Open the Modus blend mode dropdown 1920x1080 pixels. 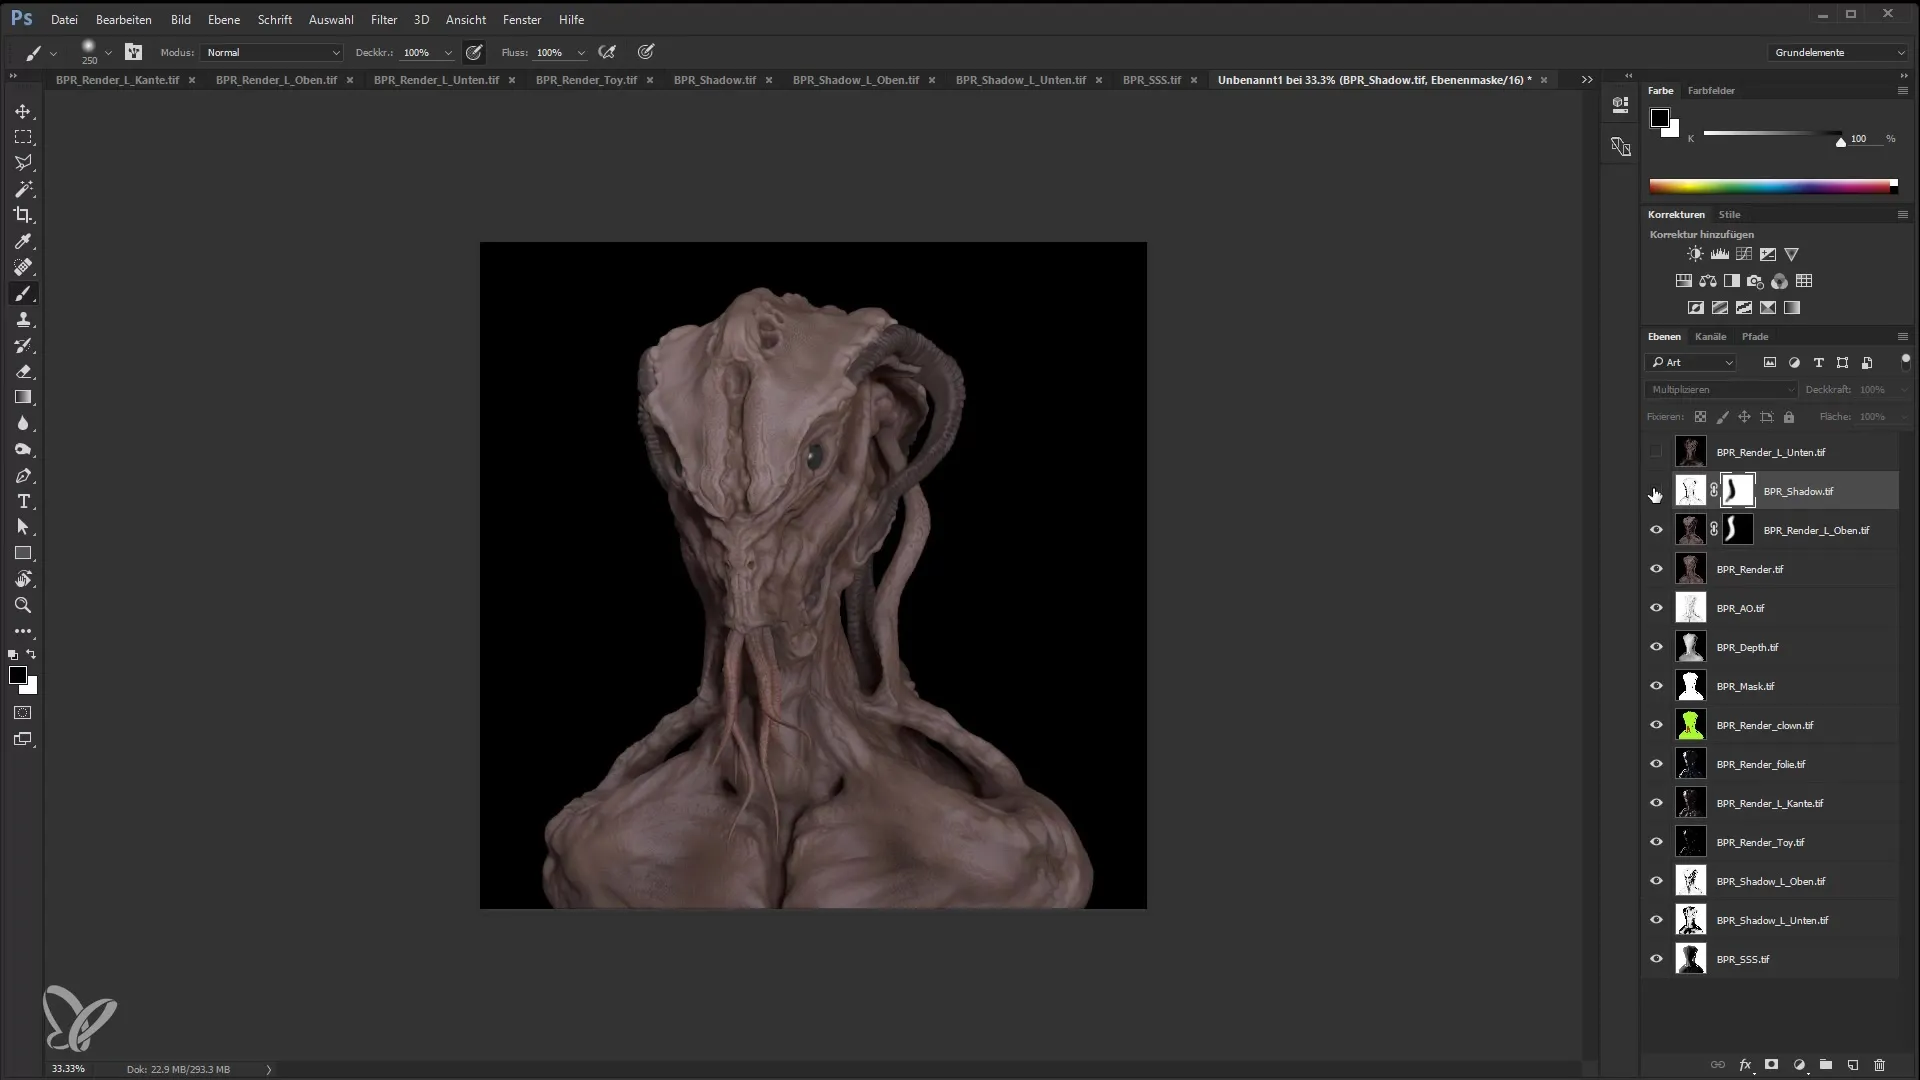pyautogui.click(x=272, y=52)
